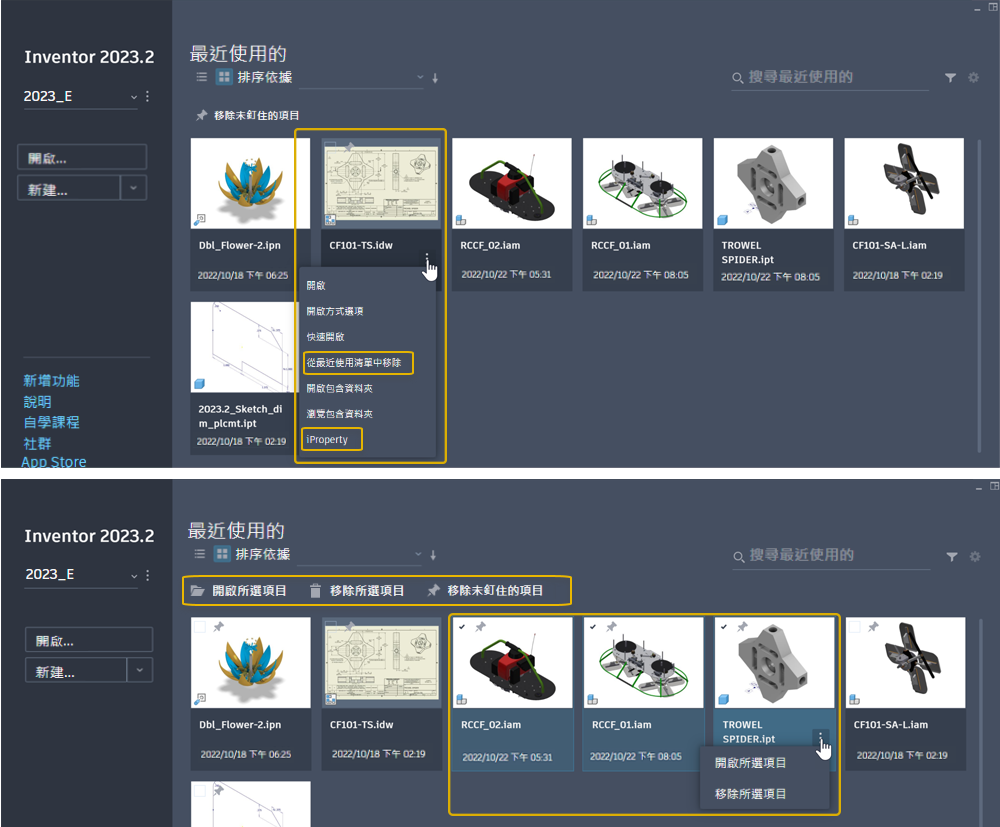
Task: Switch to grid view in upper window
Action: [224, 77]
